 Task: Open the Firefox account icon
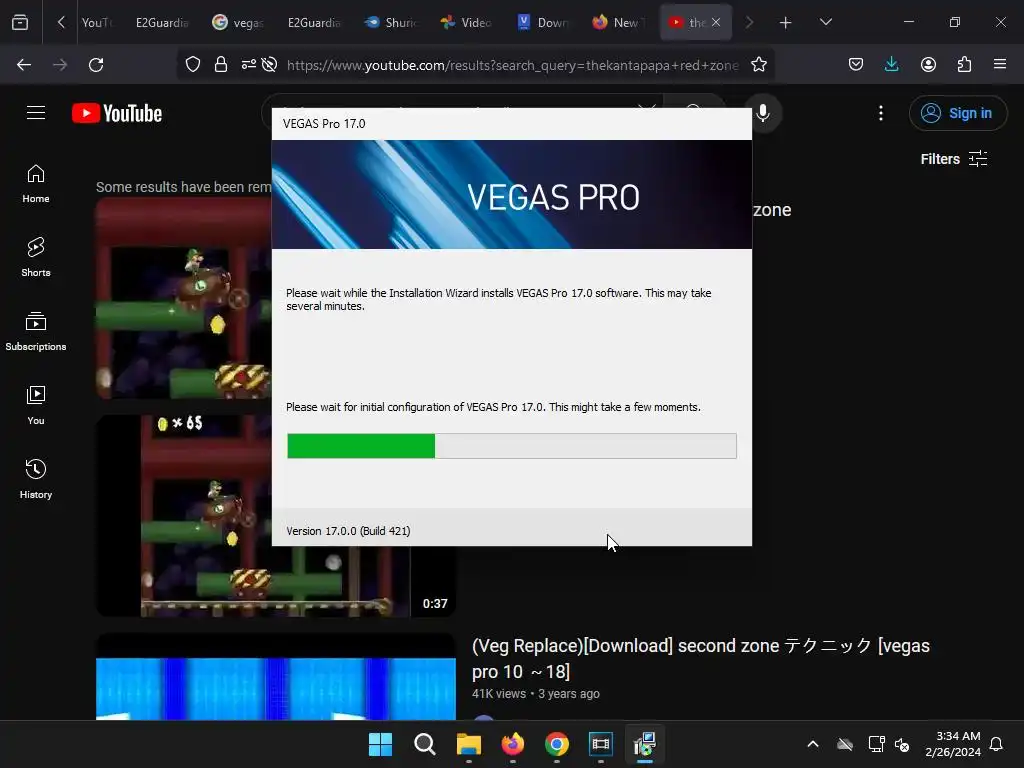928,64
